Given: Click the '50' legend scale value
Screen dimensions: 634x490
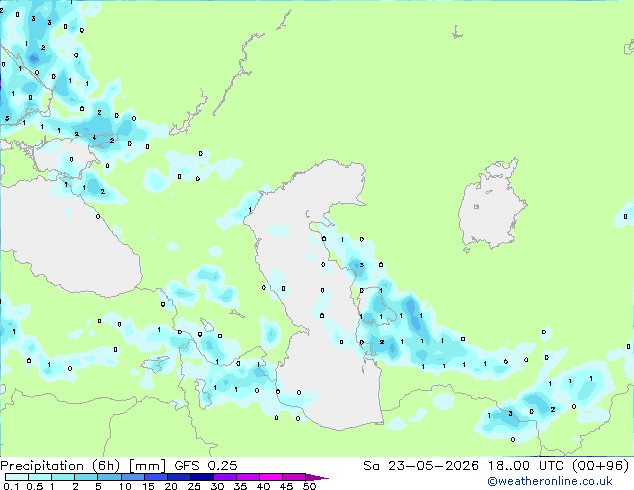Looking at the screenshot, I should 309,486.
